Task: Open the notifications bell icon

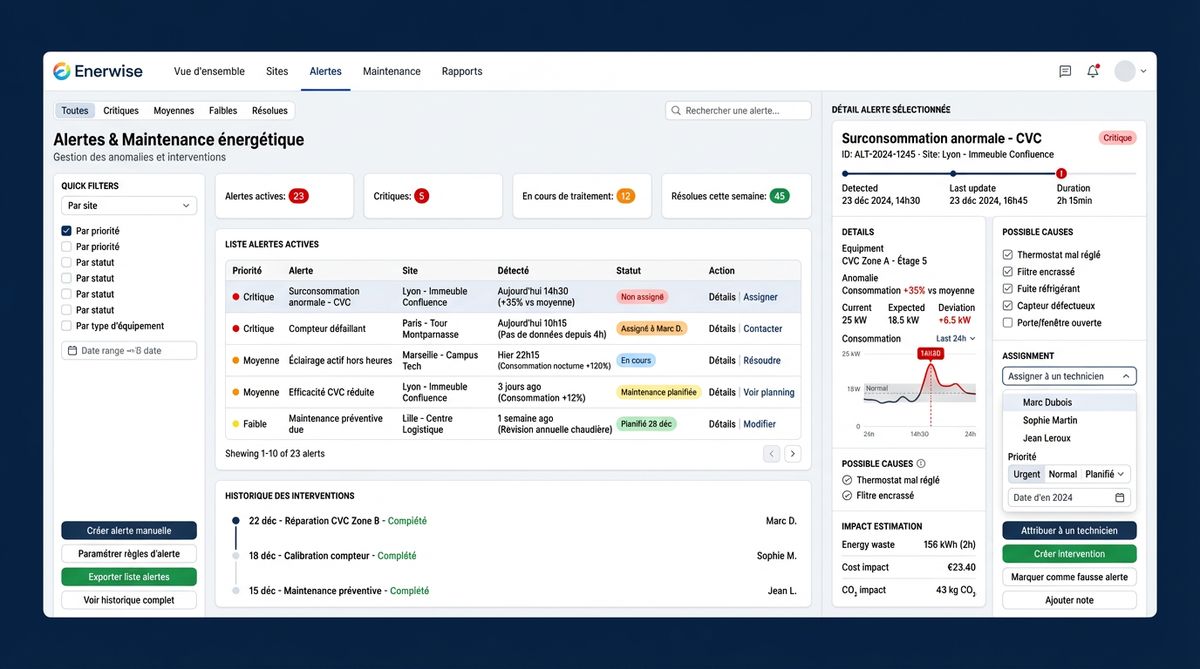Action: (1093, 71)
